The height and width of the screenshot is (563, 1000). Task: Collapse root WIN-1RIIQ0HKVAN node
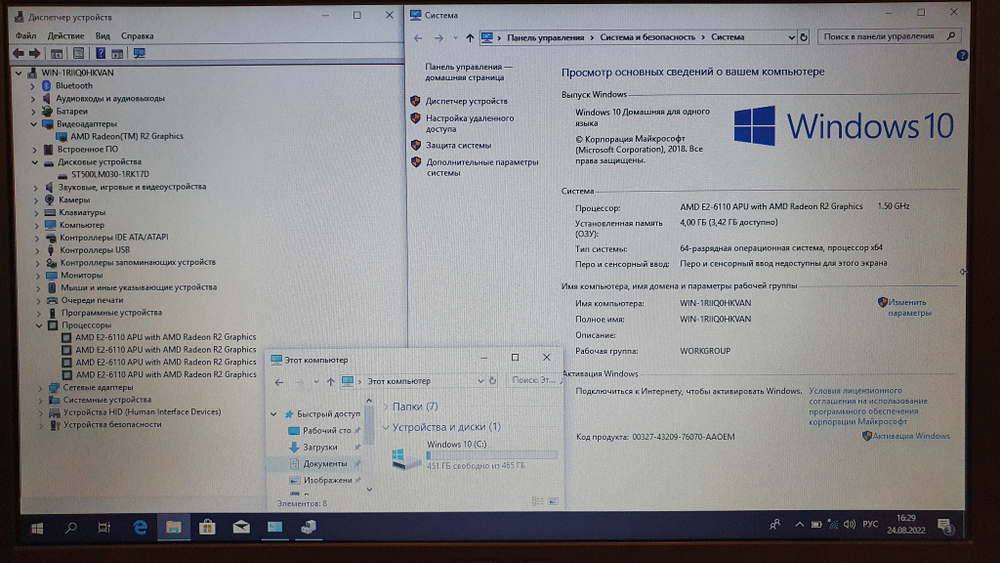coord(19,73)
